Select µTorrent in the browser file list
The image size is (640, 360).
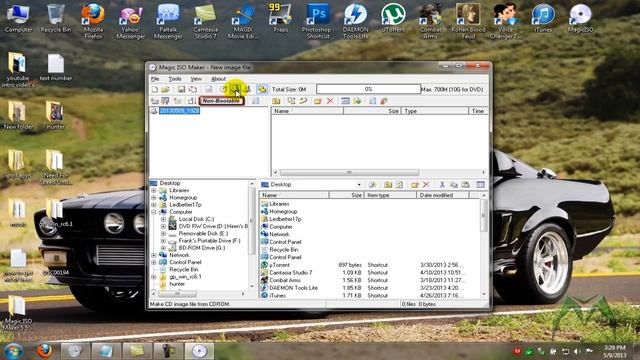click(280, 265)
